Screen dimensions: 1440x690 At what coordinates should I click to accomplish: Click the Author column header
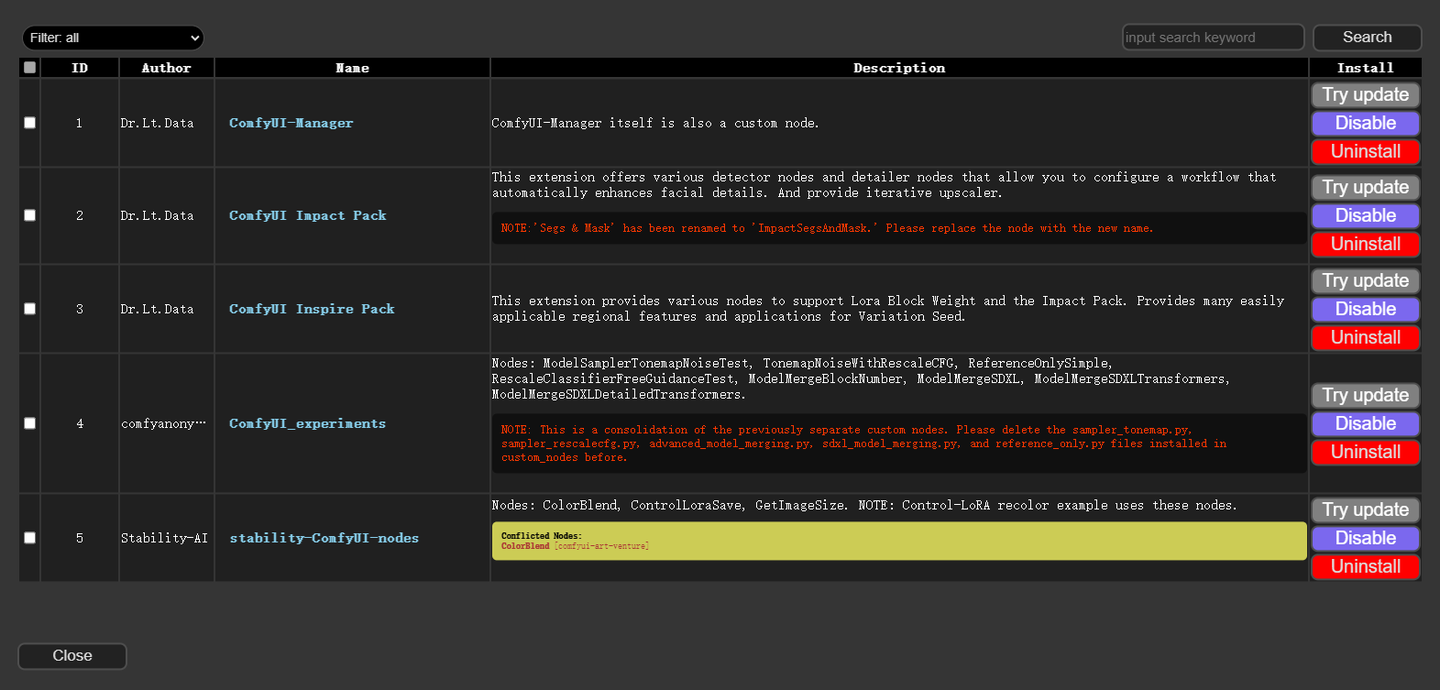[x=166, y=68]
